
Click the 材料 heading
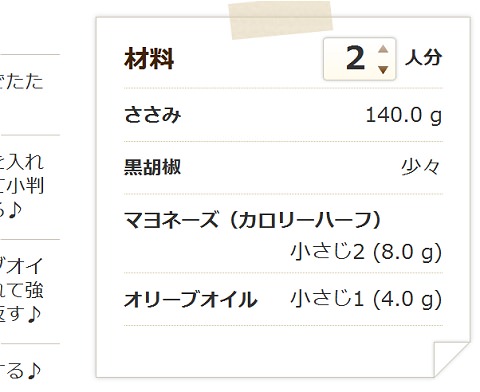pyautogui.click(x=149, y=59)
